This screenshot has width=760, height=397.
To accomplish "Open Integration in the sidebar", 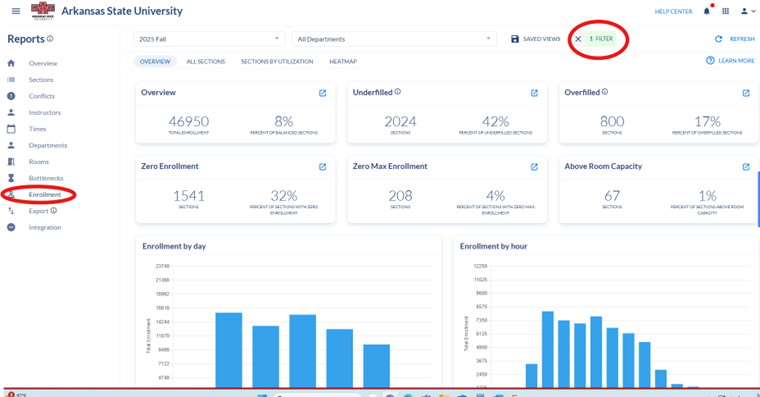I will 45,228.
